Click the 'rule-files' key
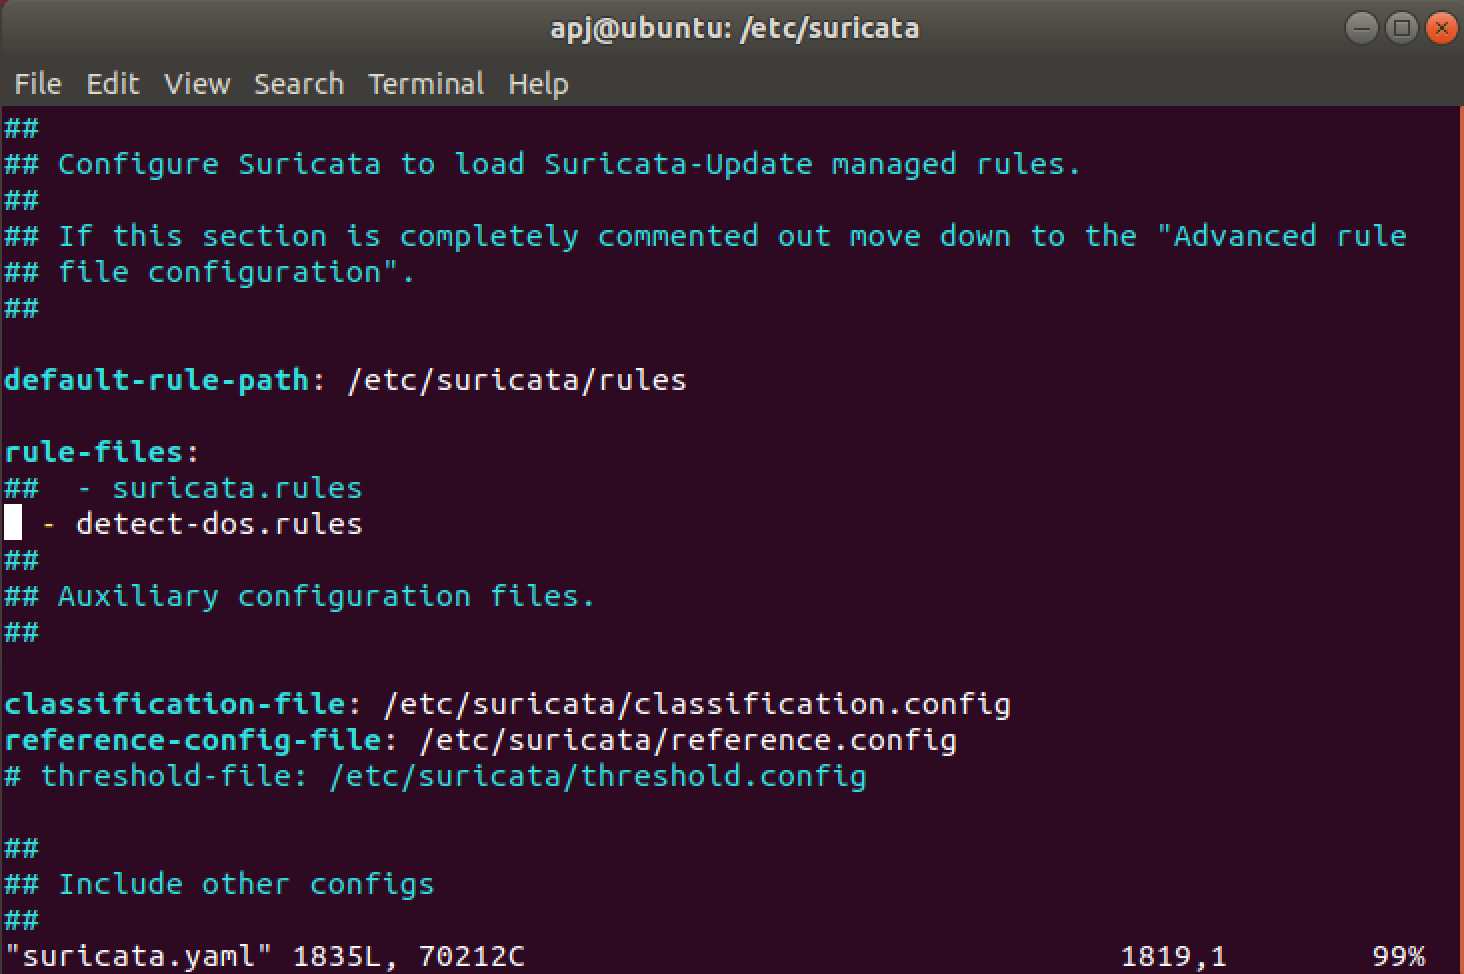Image resolution: width=1464 pixels, height=974 pixels. 94,452
